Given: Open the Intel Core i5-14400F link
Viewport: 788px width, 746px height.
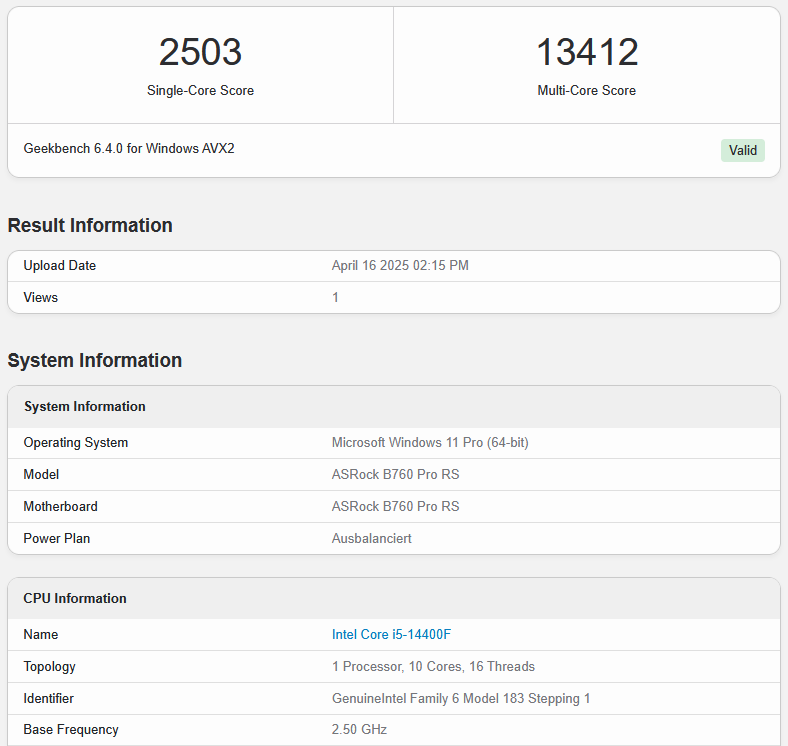Looking at the screenshot, I should point(391,634).
